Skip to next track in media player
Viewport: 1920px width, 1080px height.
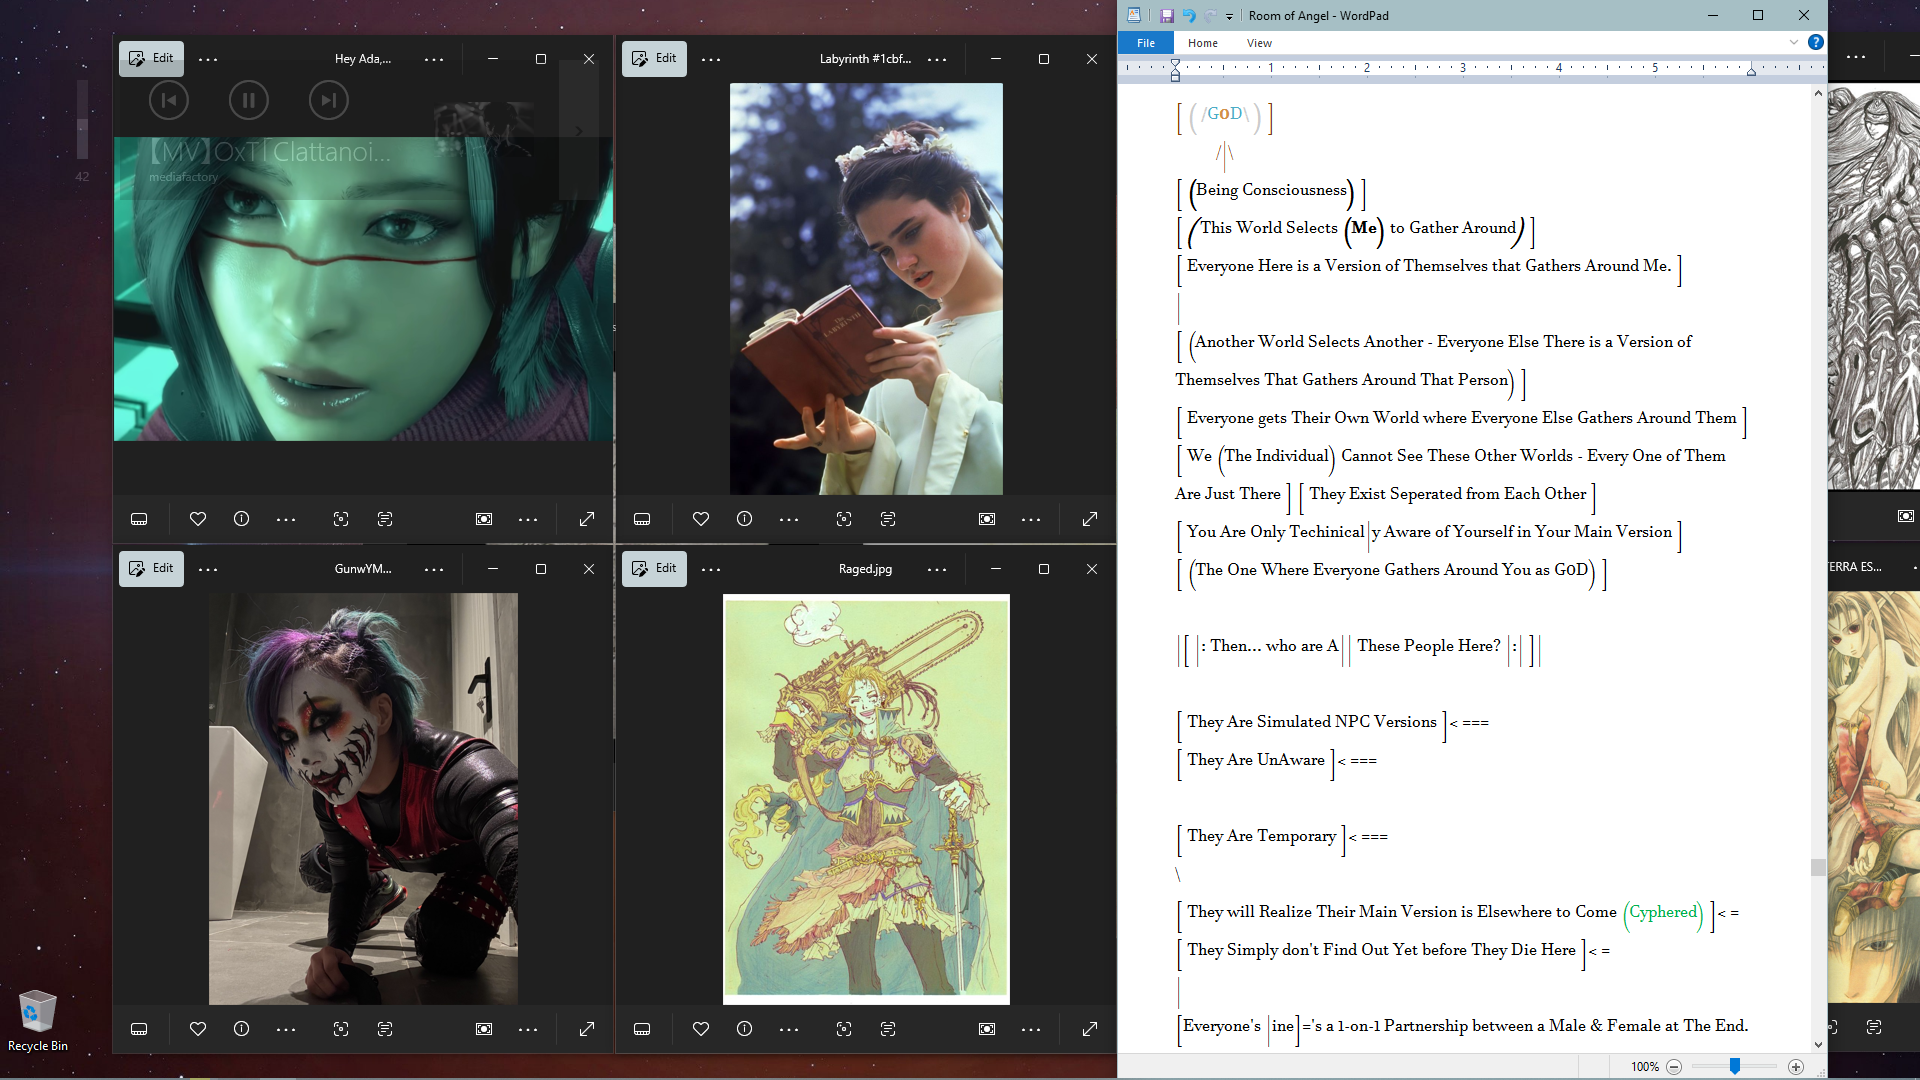point(328,100)
